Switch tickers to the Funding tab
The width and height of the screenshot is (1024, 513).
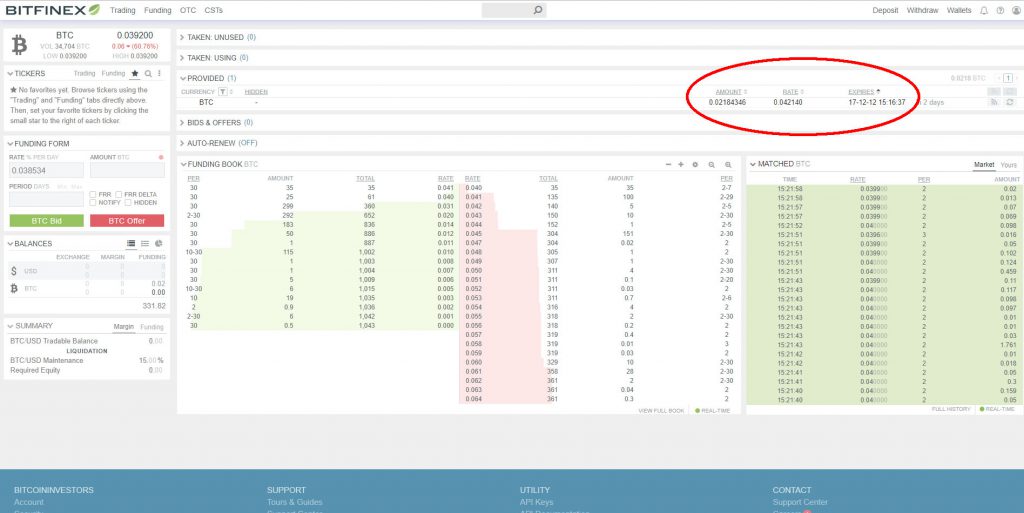tap(113, 74)
